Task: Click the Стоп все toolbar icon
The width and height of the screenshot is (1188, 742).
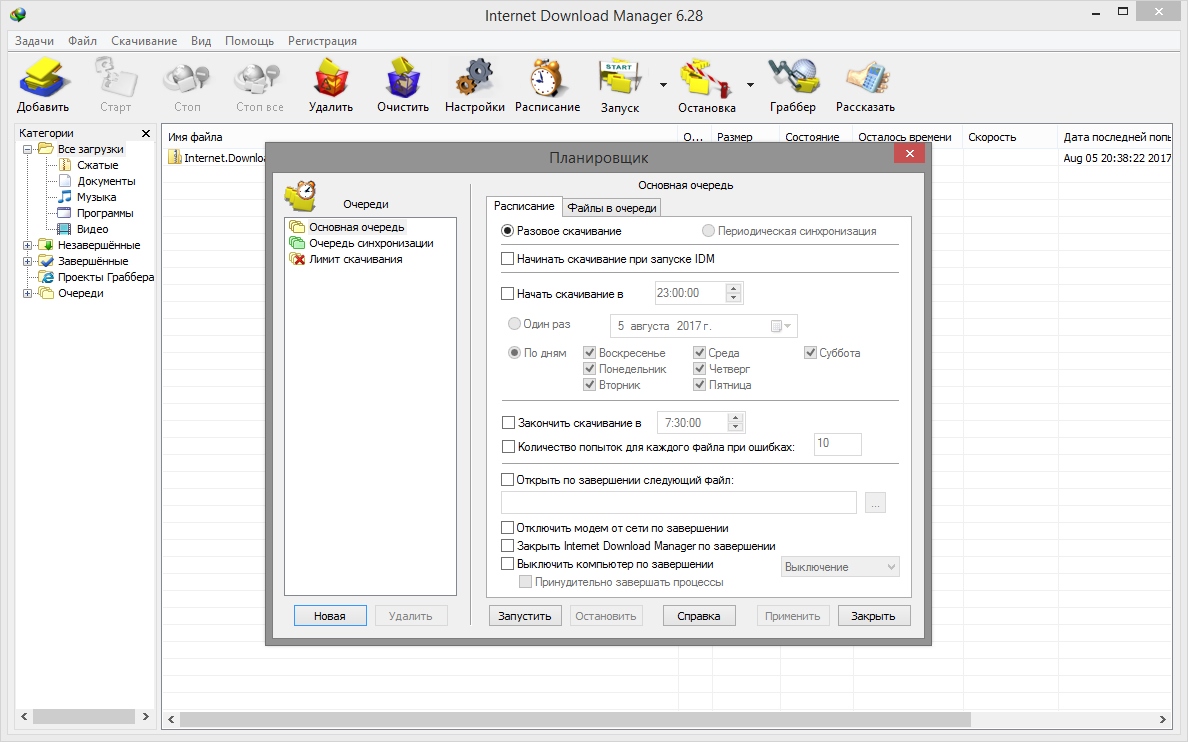Action: (259, 78)
